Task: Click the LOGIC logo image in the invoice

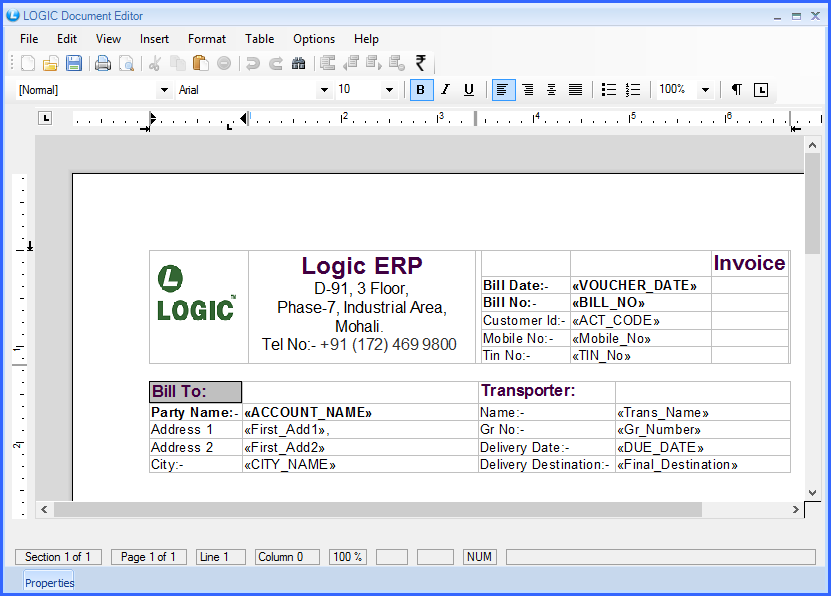Action: pyautogui.click(x=196, y=293)
